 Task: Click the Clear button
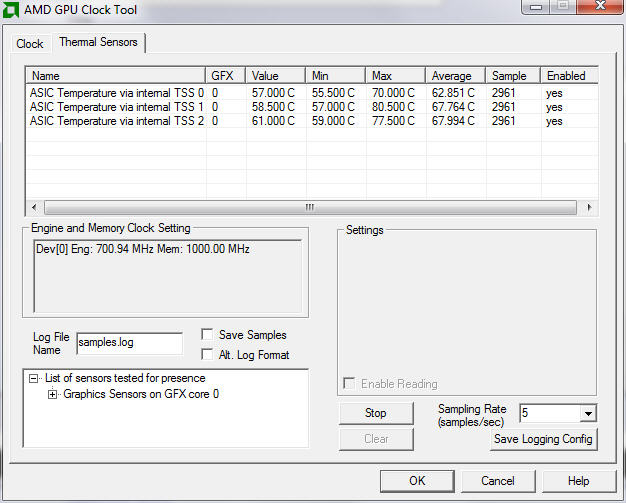[376, 439]
